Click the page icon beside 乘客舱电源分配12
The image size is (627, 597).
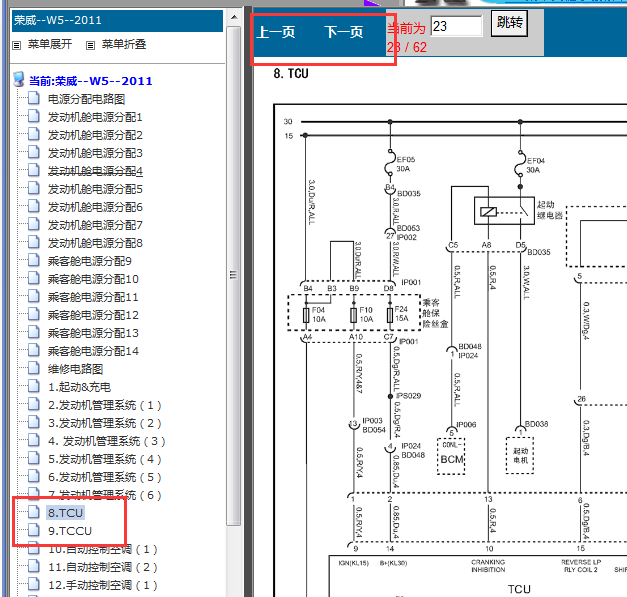pyautogui.click(x=34, y=314)
